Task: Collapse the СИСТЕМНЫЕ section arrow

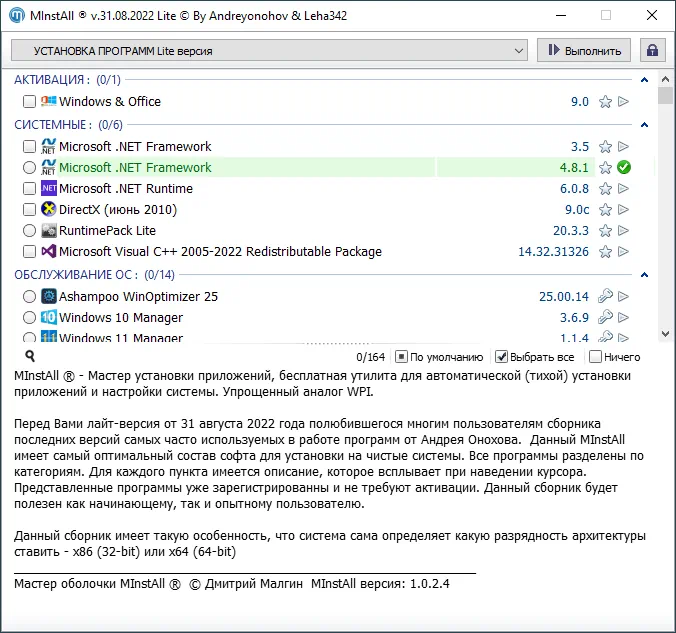Action: click(x=645, y=125)
